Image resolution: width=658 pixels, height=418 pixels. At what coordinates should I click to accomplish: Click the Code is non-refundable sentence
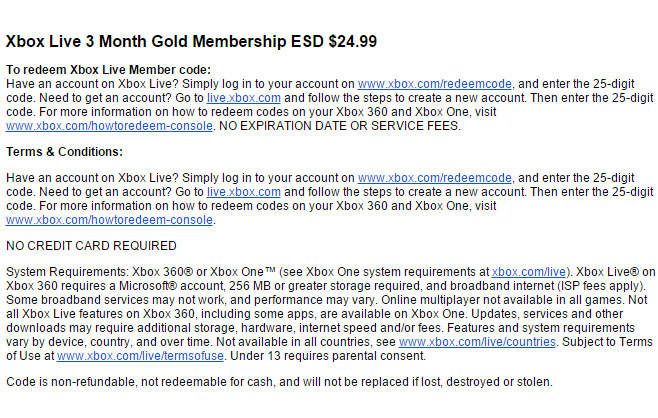point(279,382)
